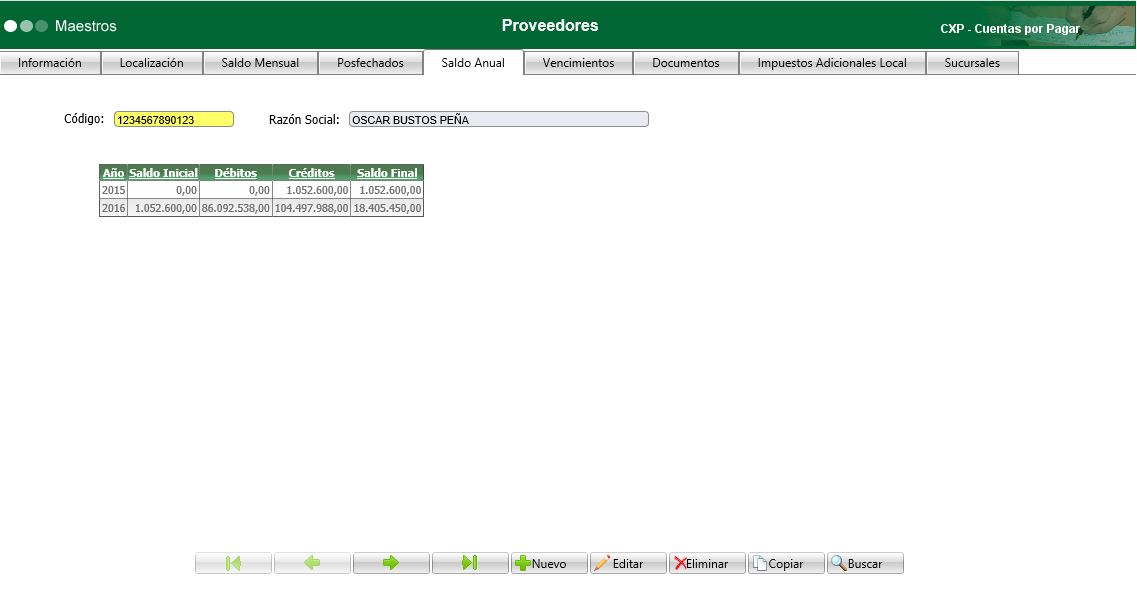Click the Razón Social field
Screen dimensions: 1137x595
[499, 120]
